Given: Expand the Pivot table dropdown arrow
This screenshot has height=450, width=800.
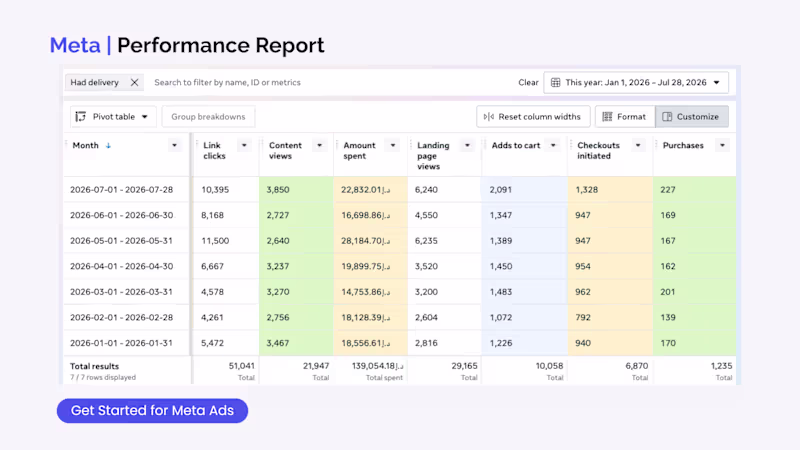Looking at the screenshot, I should tap(145, 117).
